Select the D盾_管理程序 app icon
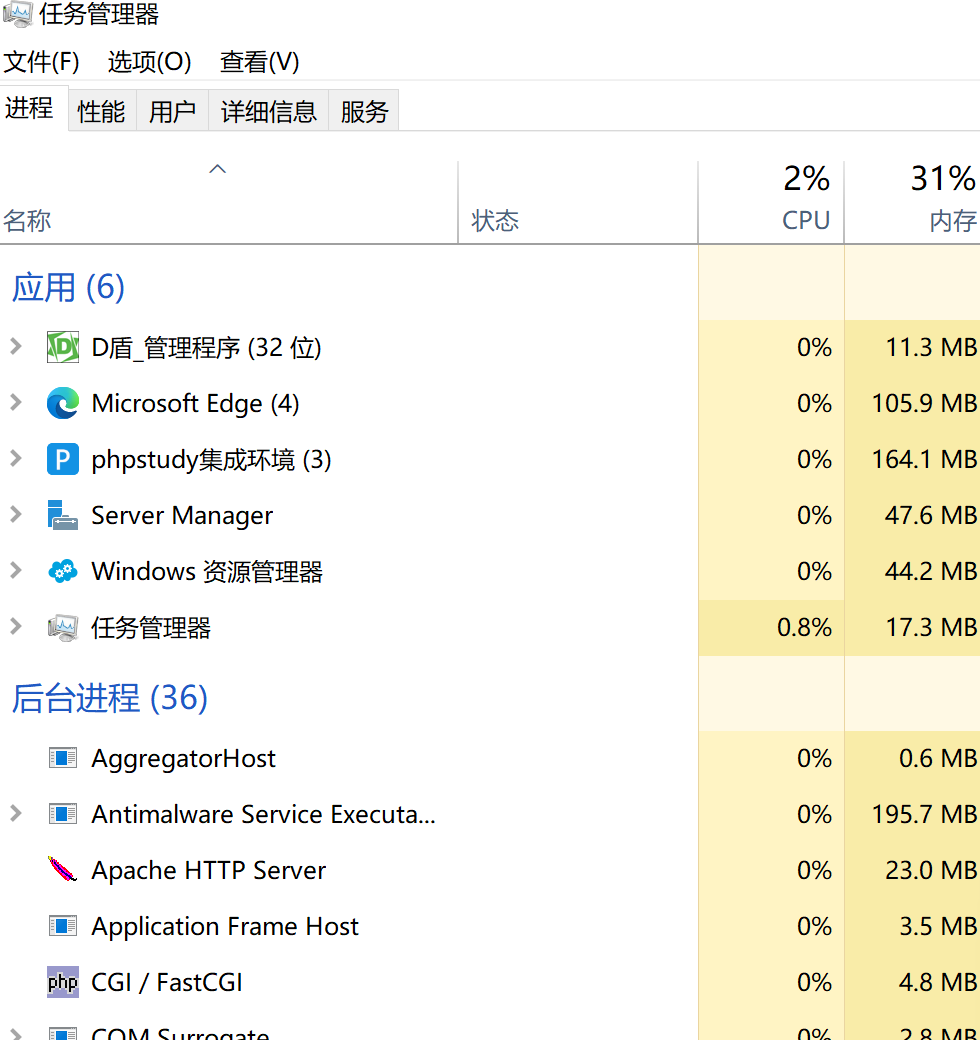This screenshot has width=980, height=1040. [63, 347]
